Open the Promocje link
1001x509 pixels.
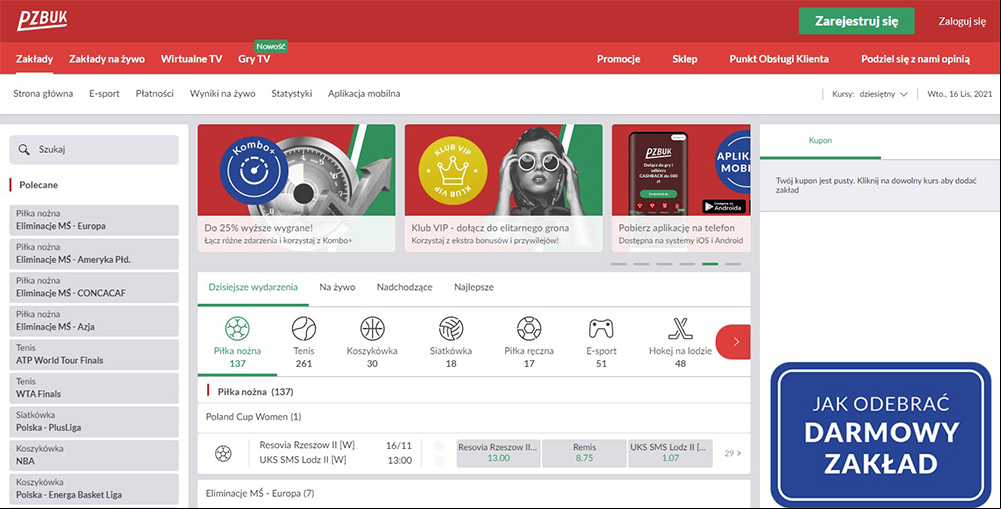619,59
